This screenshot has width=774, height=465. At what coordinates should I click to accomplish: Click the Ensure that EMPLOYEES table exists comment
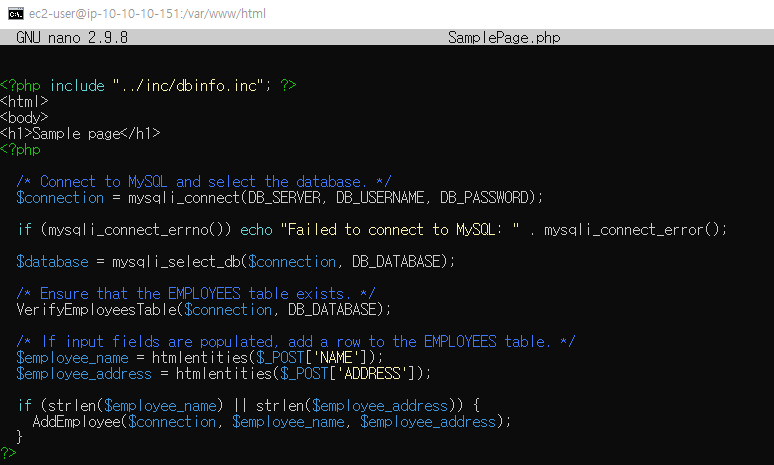[x=196, y=294]
